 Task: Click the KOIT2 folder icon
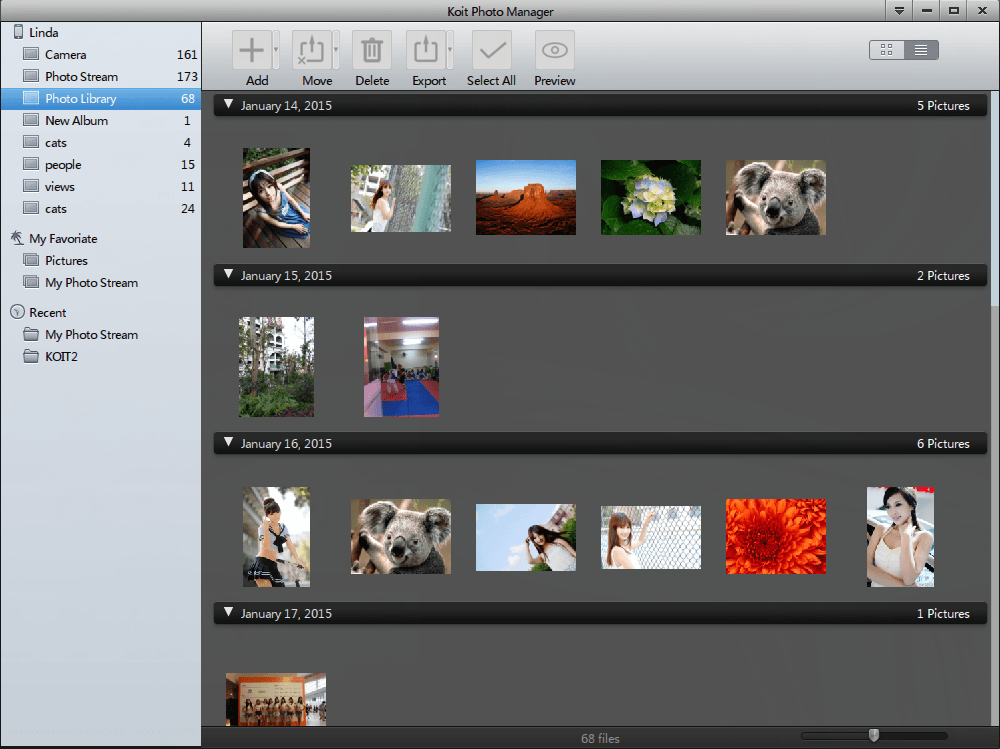[x=31, y=357]
